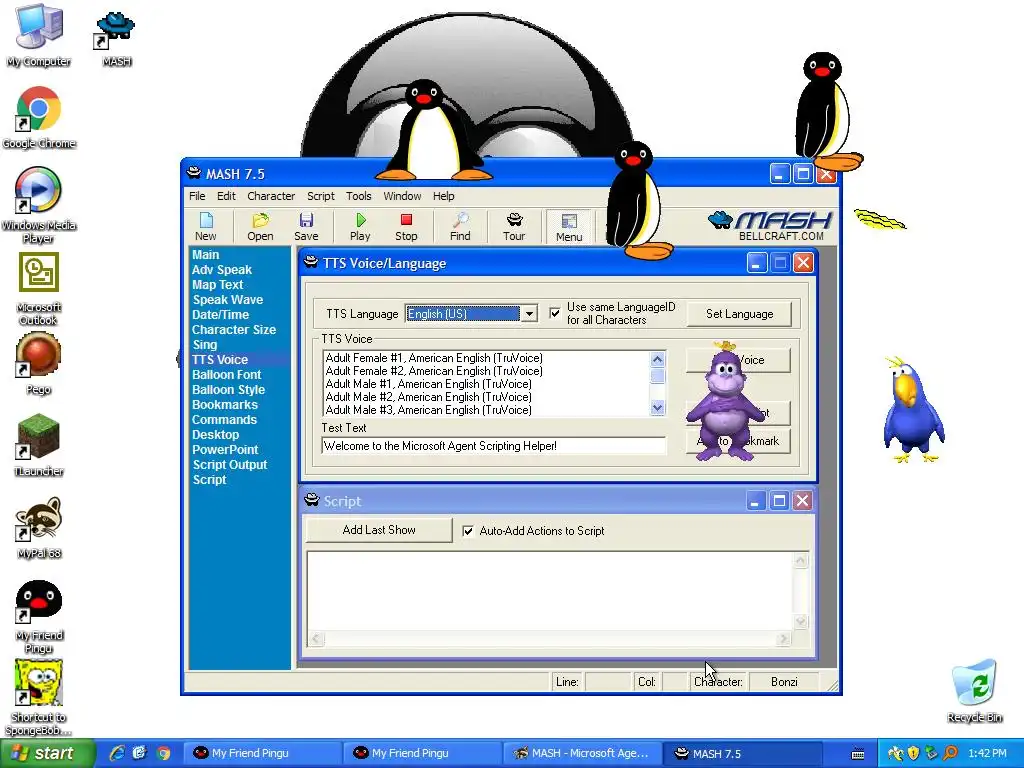Open the Window menu

pyautogui.click(x=402, y=196)
